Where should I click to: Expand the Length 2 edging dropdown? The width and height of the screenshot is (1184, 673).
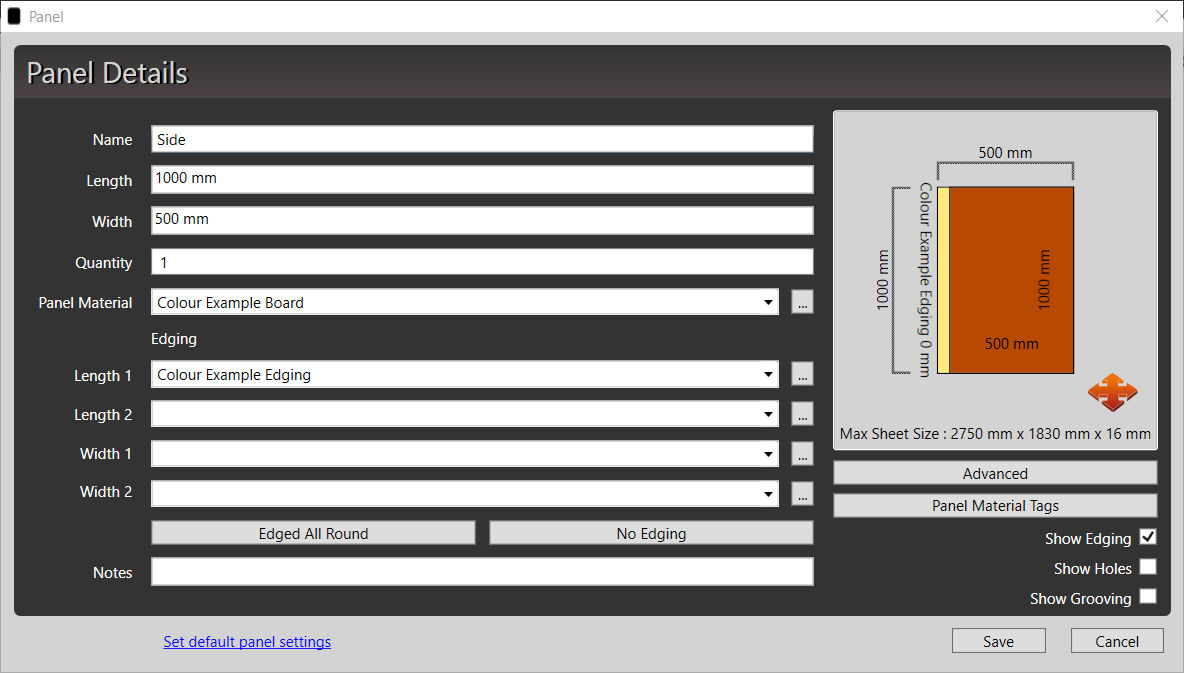(x=768, y=414)
